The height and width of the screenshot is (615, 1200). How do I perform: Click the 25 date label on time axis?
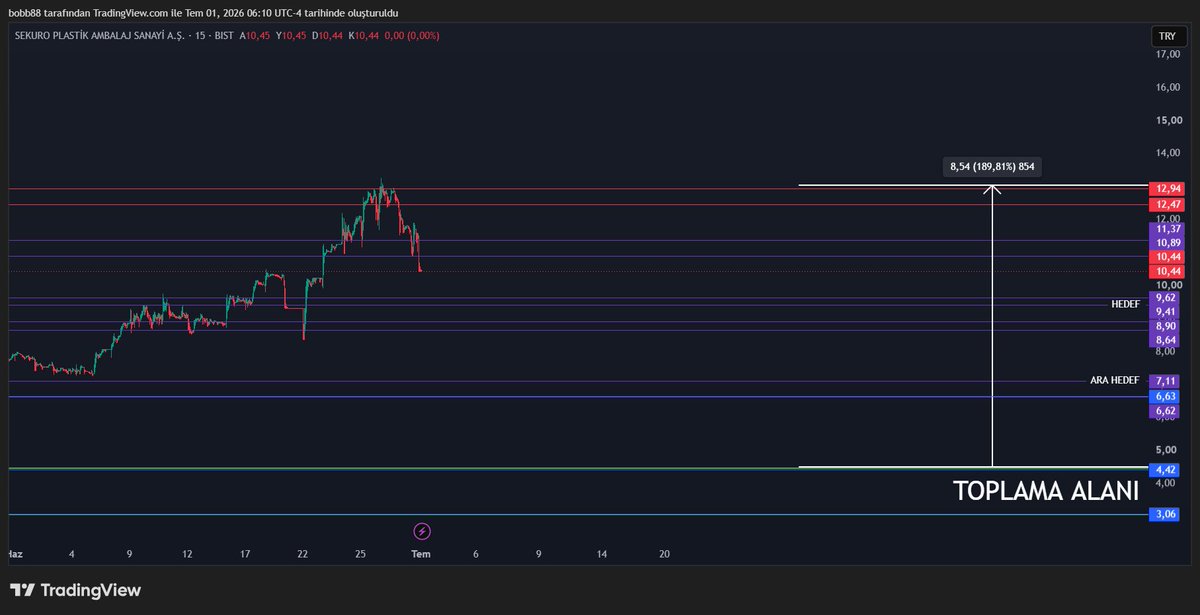point(360,553)
